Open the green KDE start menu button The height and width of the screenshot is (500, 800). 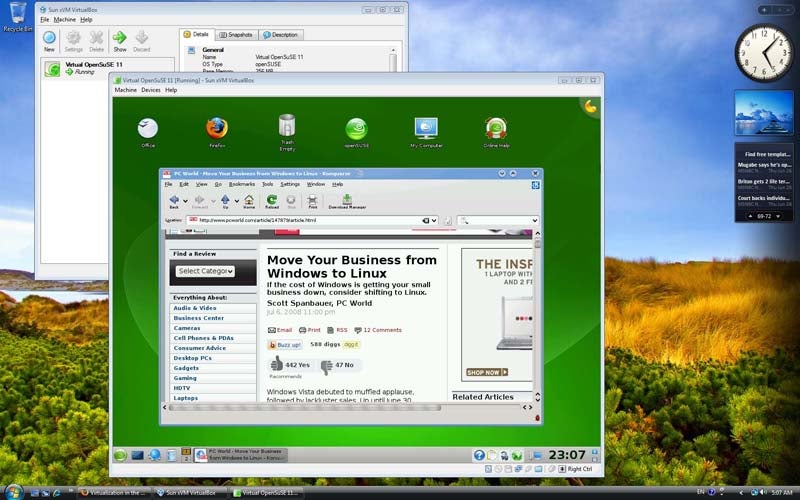[x=120, y=455]
